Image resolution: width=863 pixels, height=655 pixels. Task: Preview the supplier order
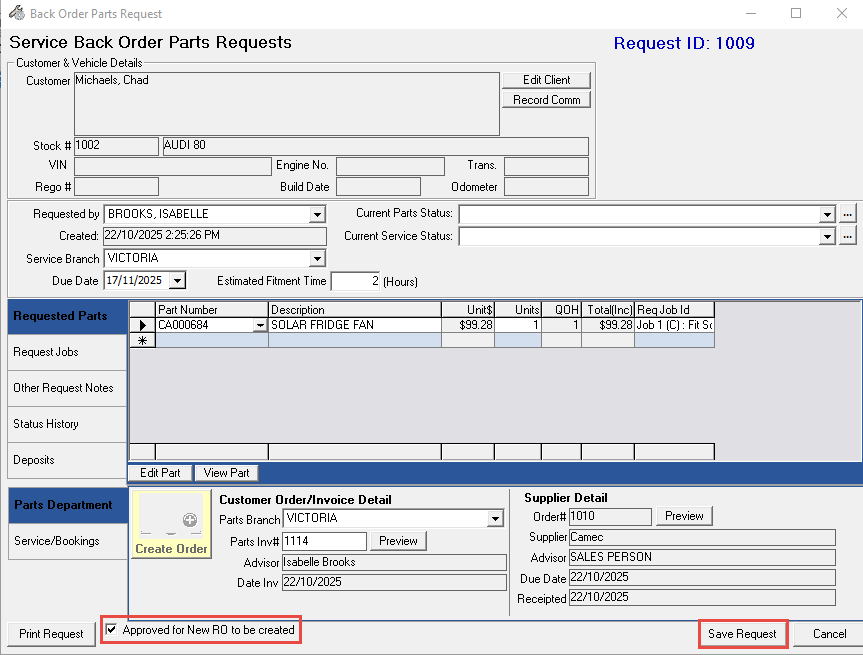pos(684,516)
